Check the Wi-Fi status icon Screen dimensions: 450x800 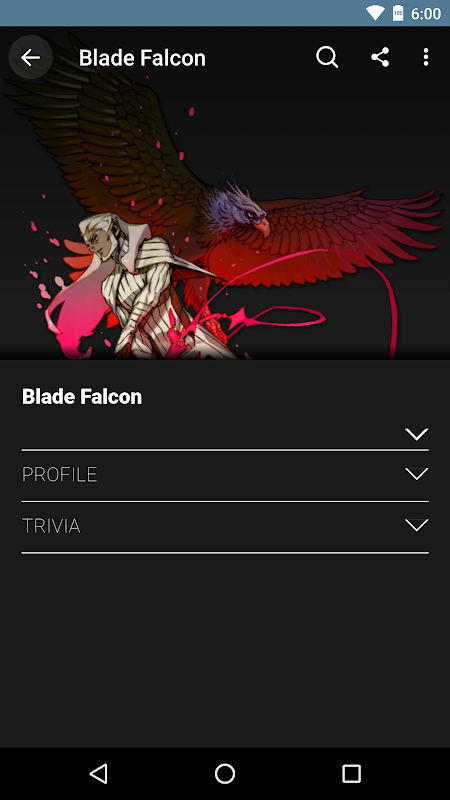point(375,13)
